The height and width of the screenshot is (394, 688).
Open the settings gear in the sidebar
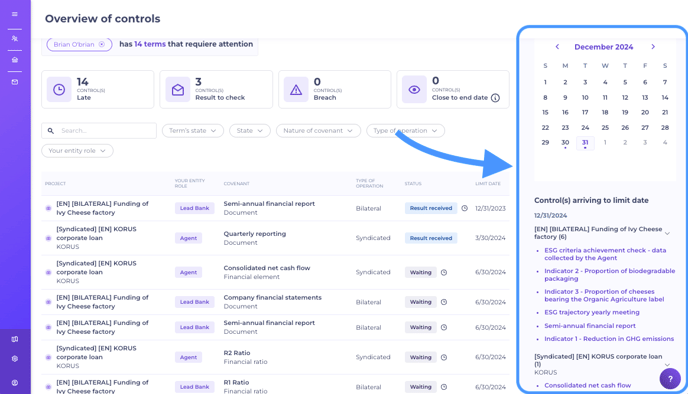tap(14, 359)
